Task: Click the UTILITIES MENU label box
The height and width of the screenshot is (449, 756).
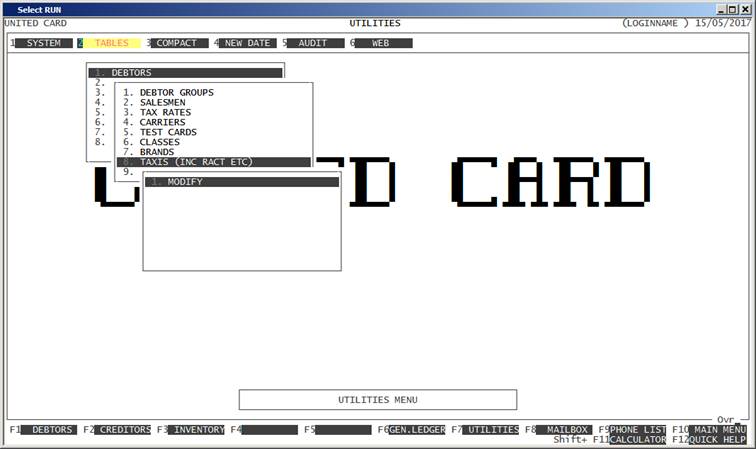Action: [378, 400]
